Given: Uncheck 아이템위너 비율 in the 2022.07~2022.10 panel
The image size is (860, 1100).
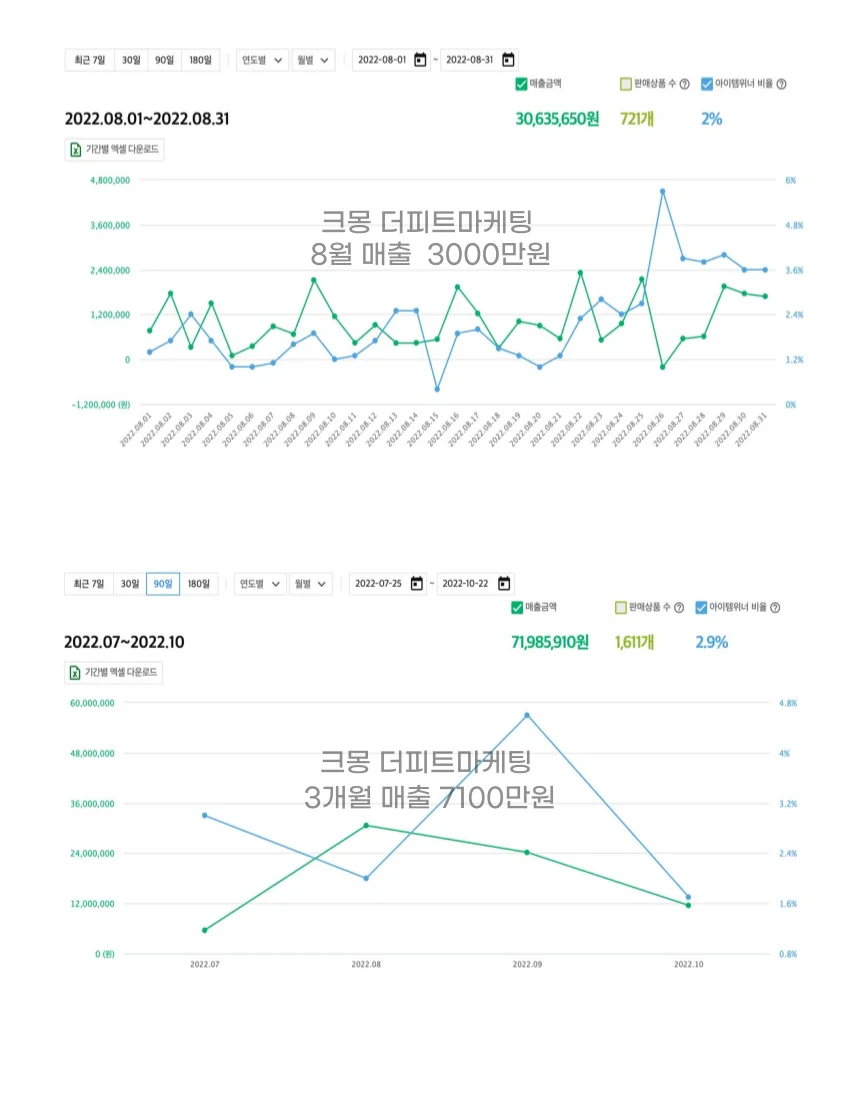Looking at the screenshot, I should point(701,607).
